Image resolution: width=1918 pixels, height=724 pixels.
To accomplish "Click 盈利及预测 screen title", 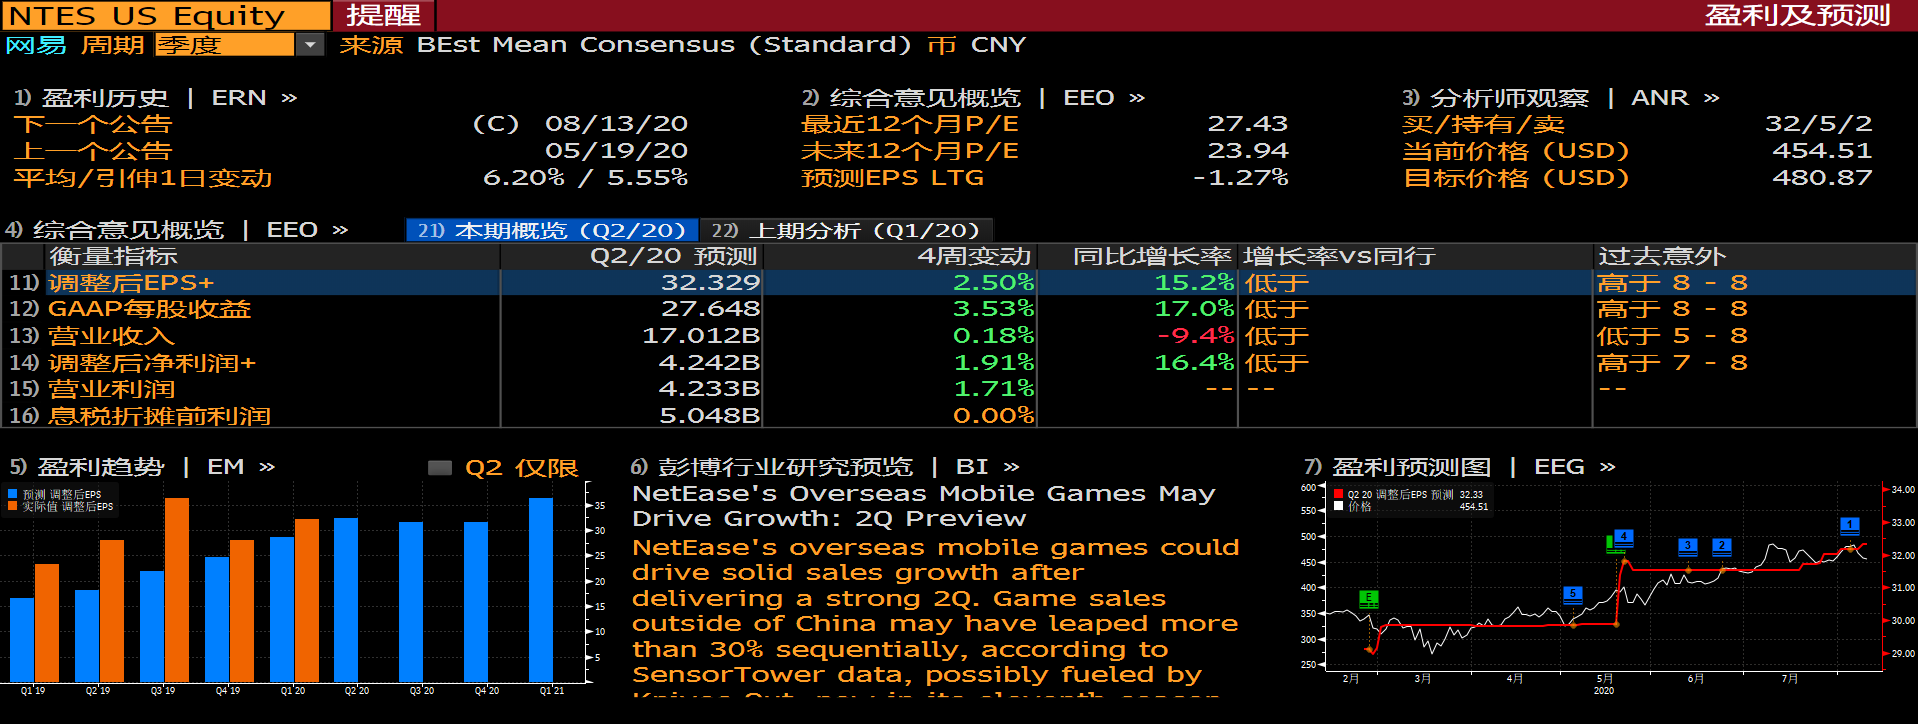I will [1798, 16].
